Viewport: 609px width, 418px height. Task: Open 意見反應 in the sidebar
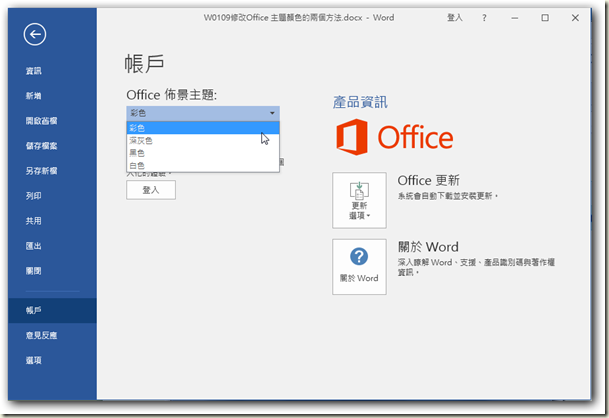tap(42, 335)
